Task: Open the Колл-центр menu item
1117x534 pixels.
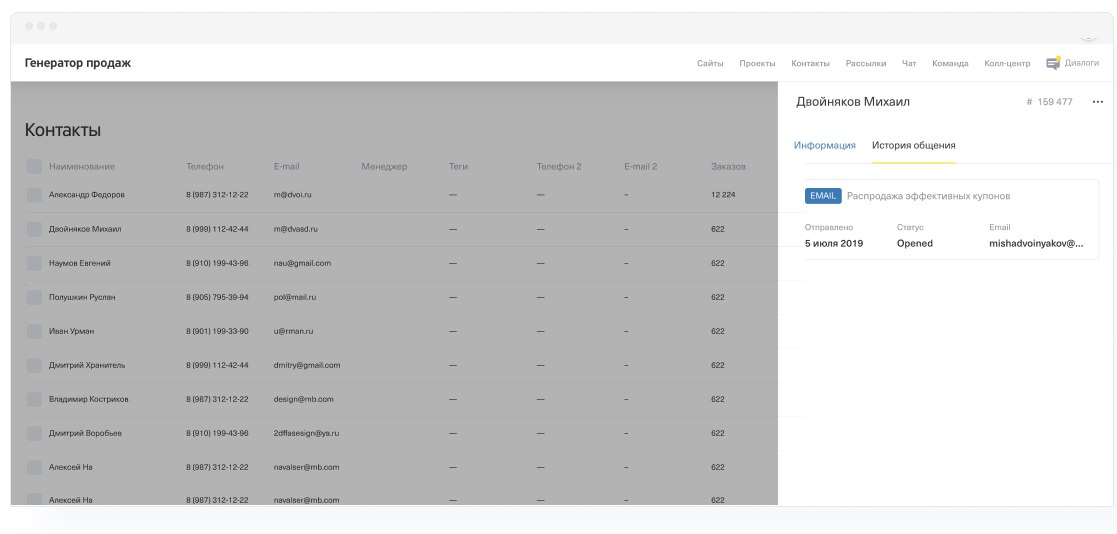Action: pyautogui.click(x=1007, y=63)
